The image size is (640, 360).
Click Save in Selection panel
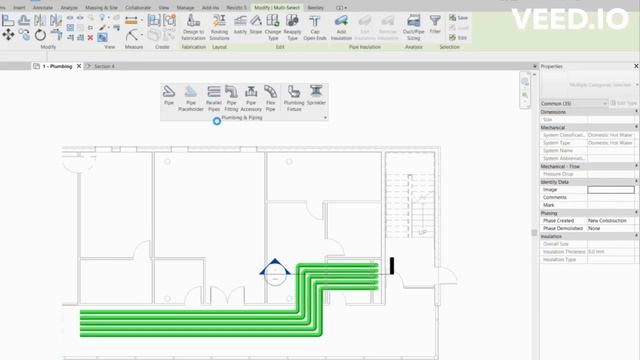pos(458,18)
